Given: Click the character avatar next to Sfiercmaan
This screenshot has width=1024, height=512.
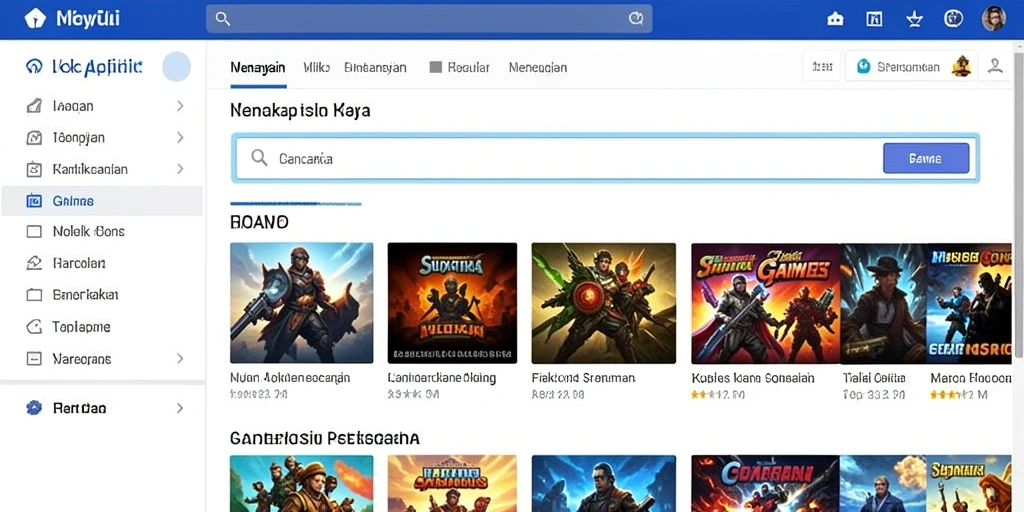Looking at the screenshot, I should pyautogui.click(x=961, y=66).
